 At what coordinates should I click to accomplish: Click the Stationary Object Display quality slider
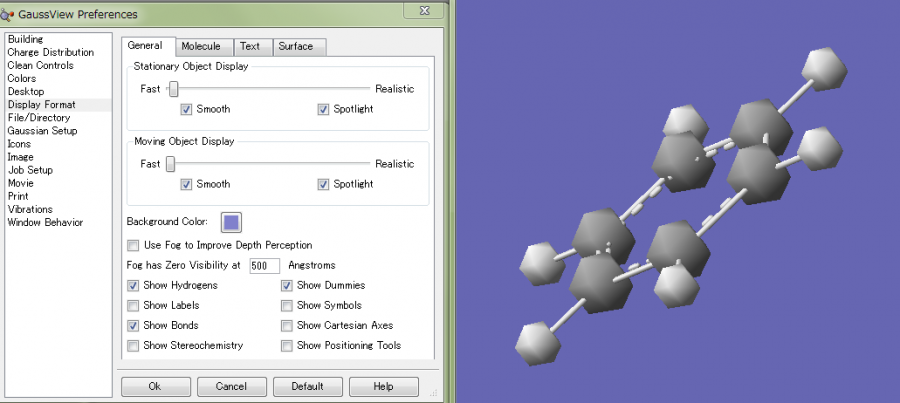point(173,89)
